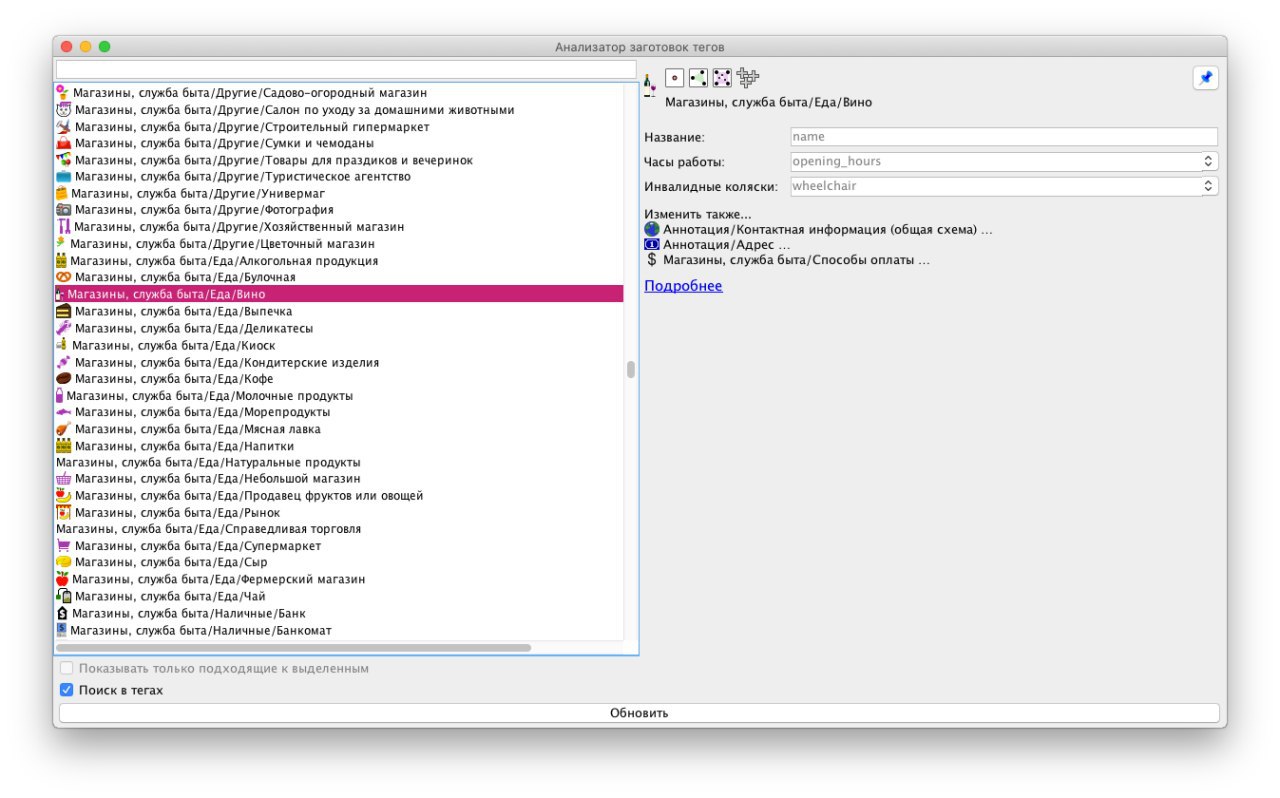Click the globe icon beside Контактная информация

652,229
